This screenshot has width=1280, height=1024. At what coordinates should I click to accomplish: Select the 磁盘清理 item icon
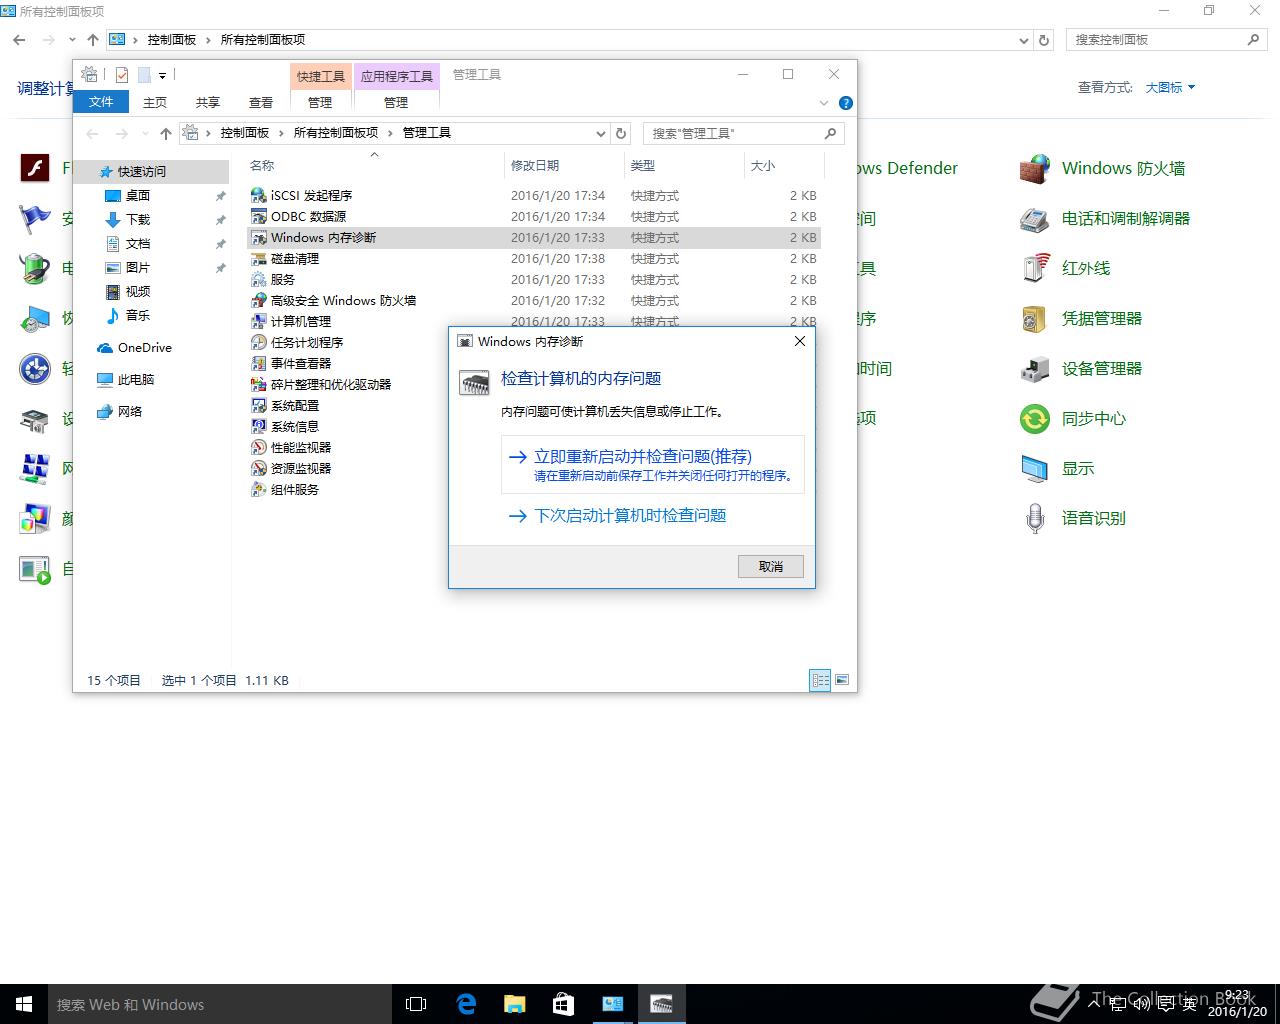[259, 258]
